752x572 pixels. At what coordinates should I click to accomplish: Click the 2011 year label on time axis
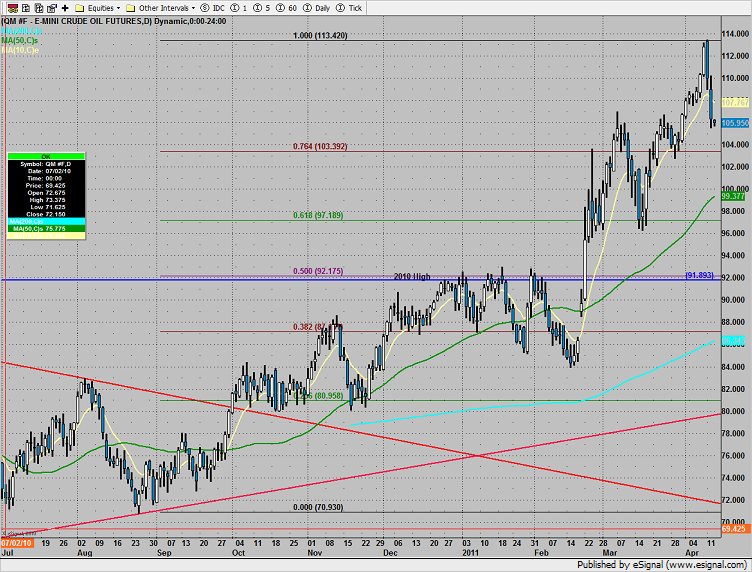pos(470,553)
